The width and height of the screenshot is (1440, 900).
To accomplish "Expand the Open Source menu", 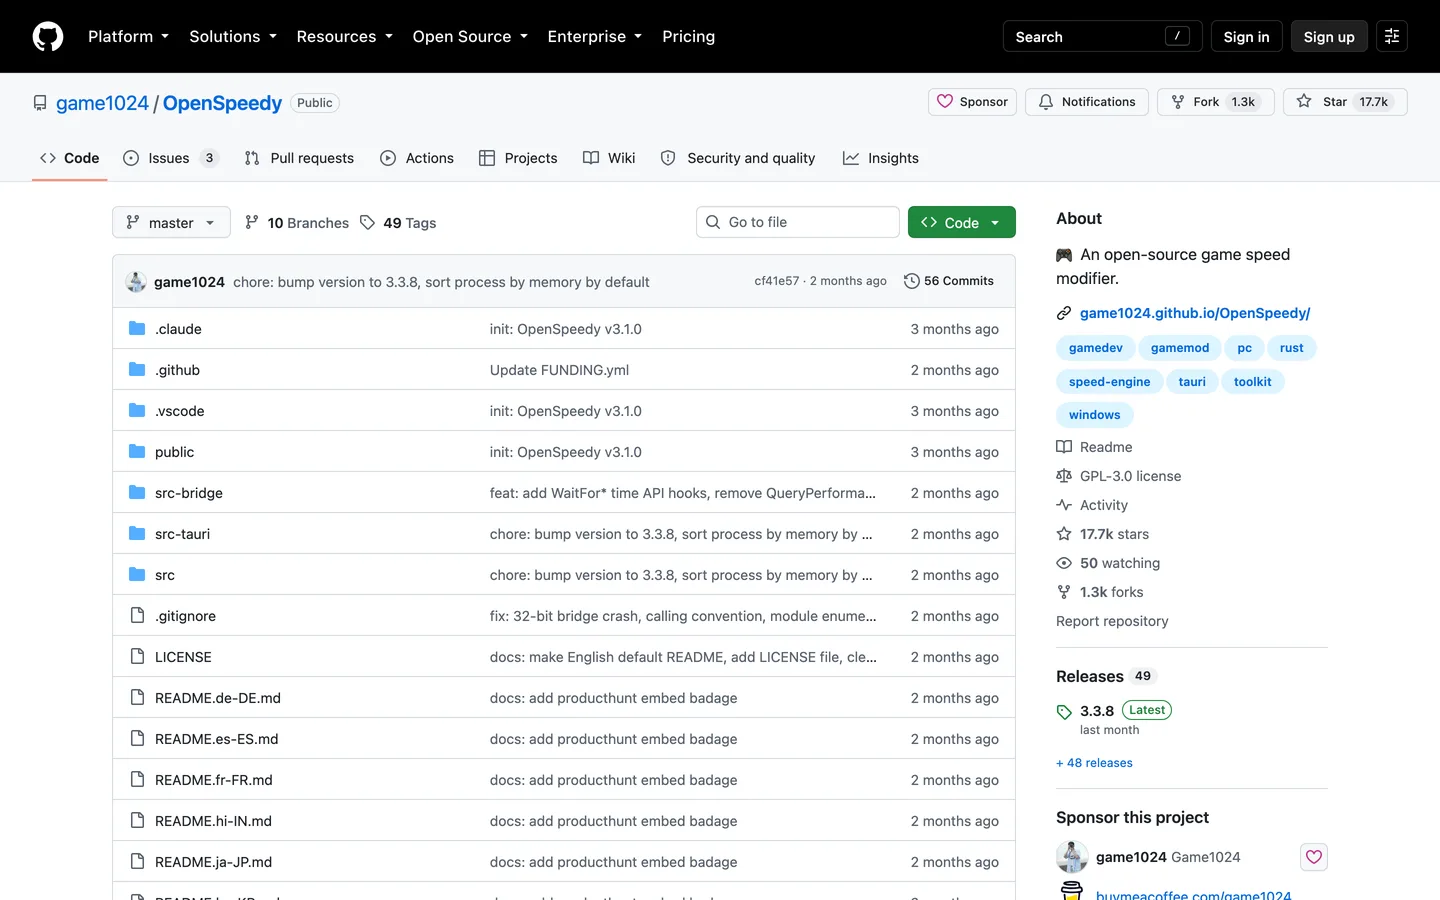I will [x=470, y=36].
